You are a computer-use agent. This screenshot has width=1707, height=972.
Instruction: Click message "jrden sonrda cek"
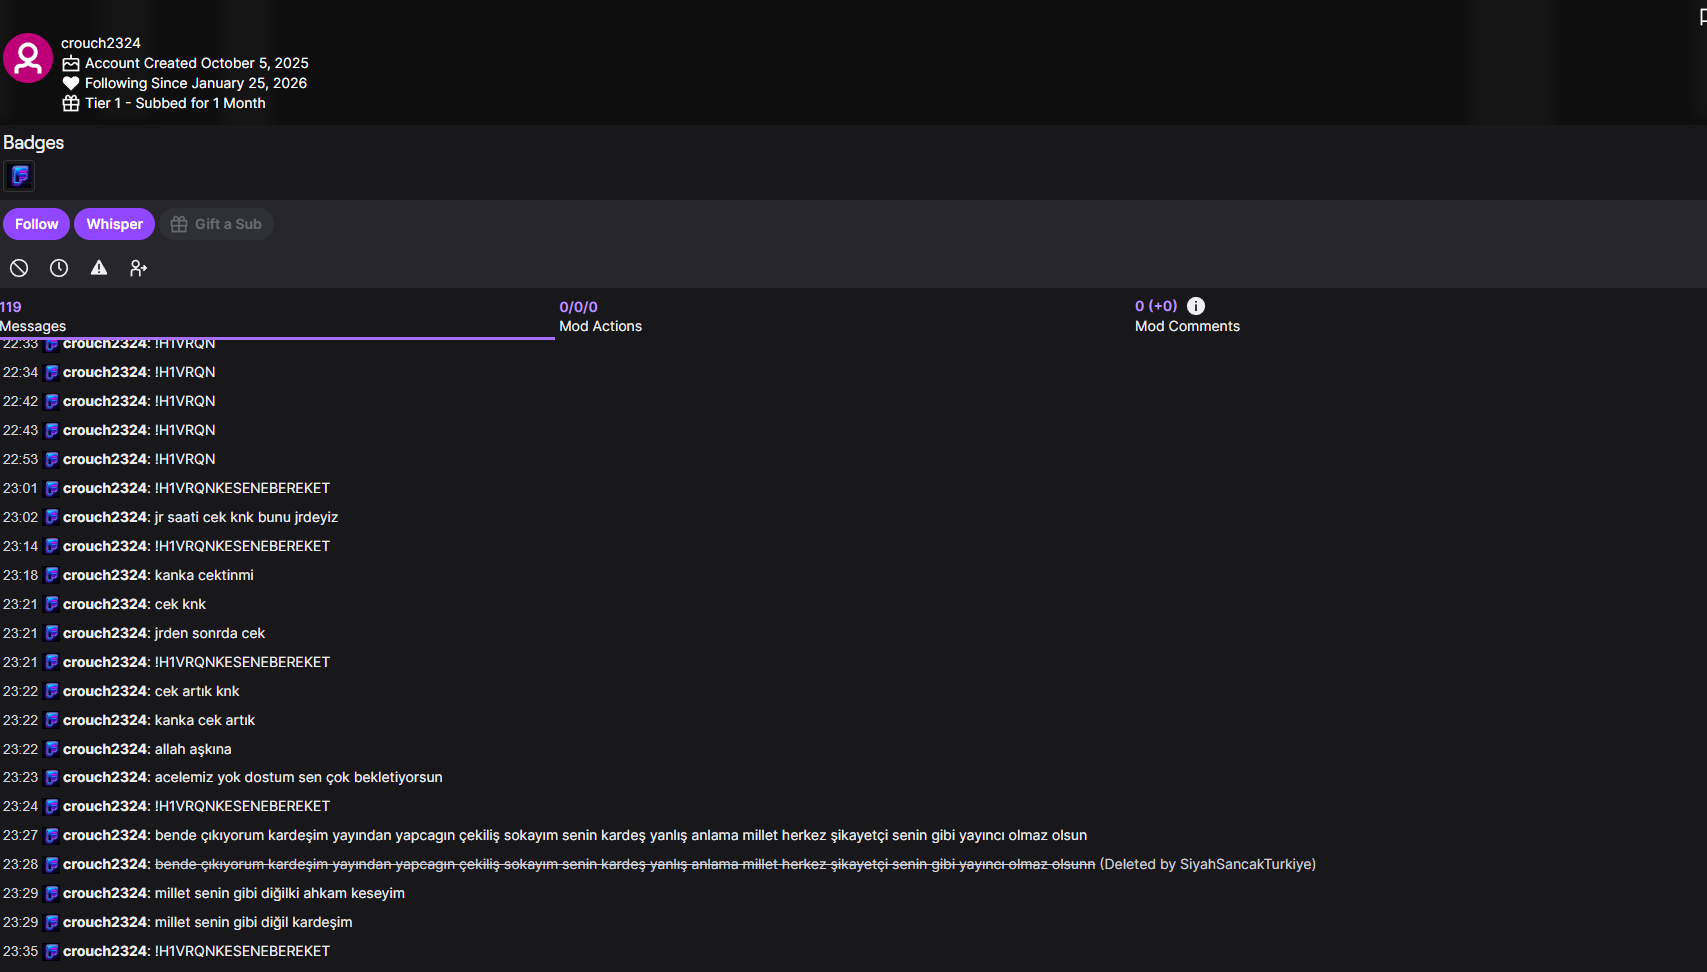point(210,633)
